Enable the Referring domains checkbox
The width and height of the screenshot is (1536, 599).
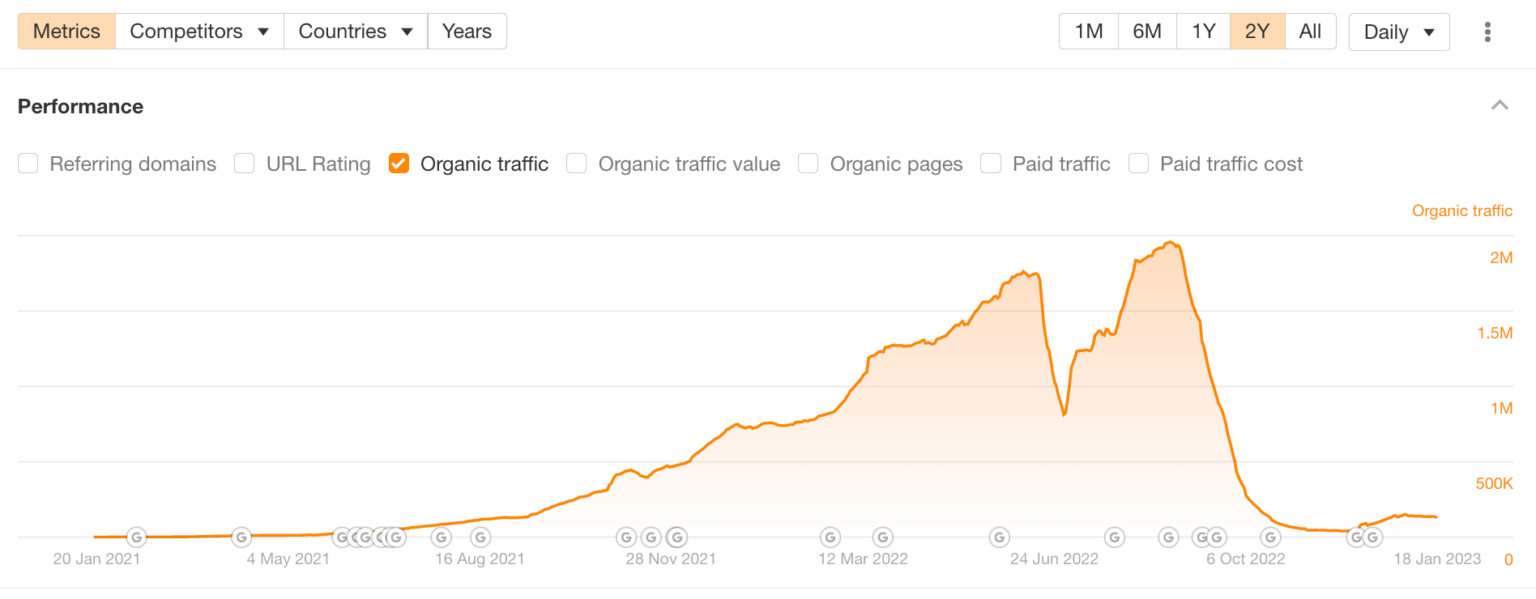coord(28,163)
